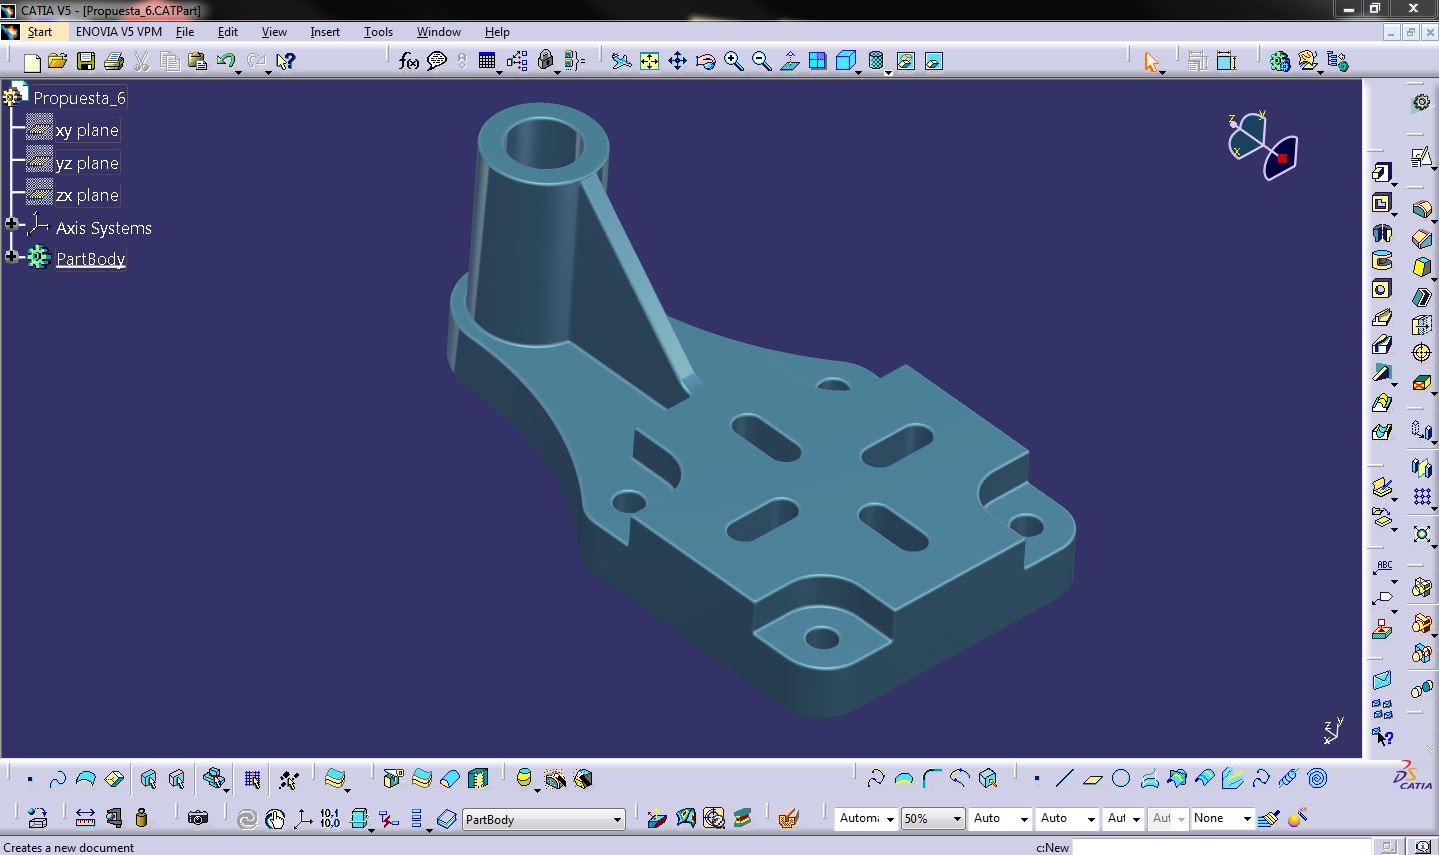Click the New document icon
Viewport: 1439px width, 855px height.
click(32, 62)
